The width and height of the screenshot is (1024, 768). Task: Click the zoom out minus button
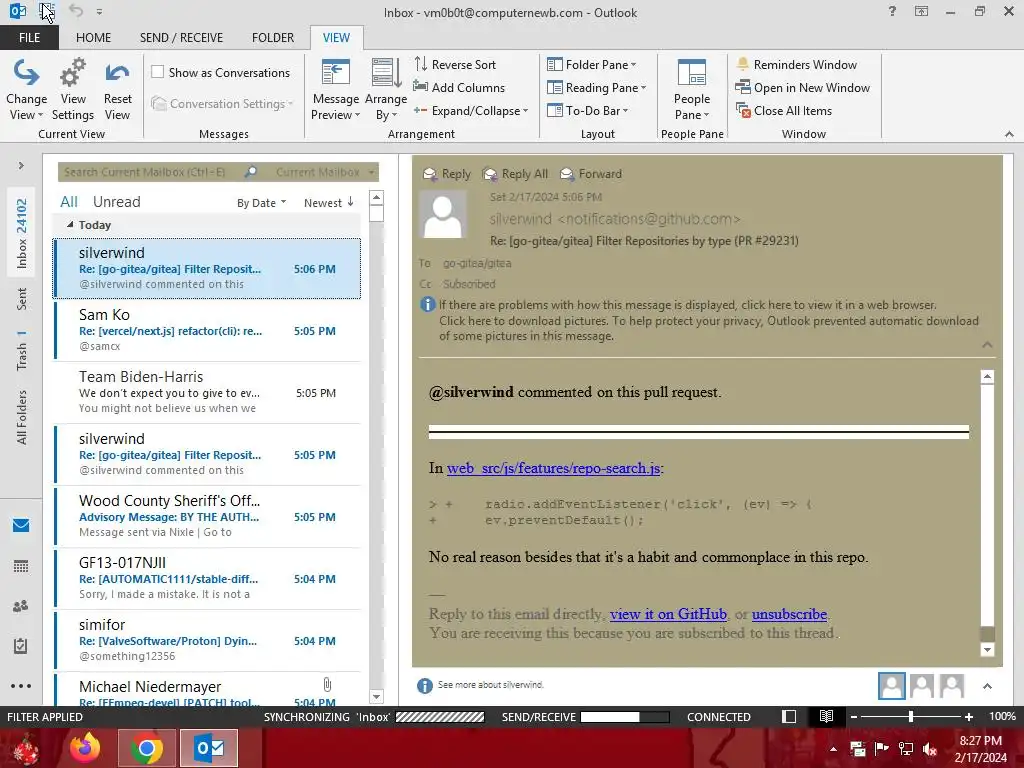854,716
